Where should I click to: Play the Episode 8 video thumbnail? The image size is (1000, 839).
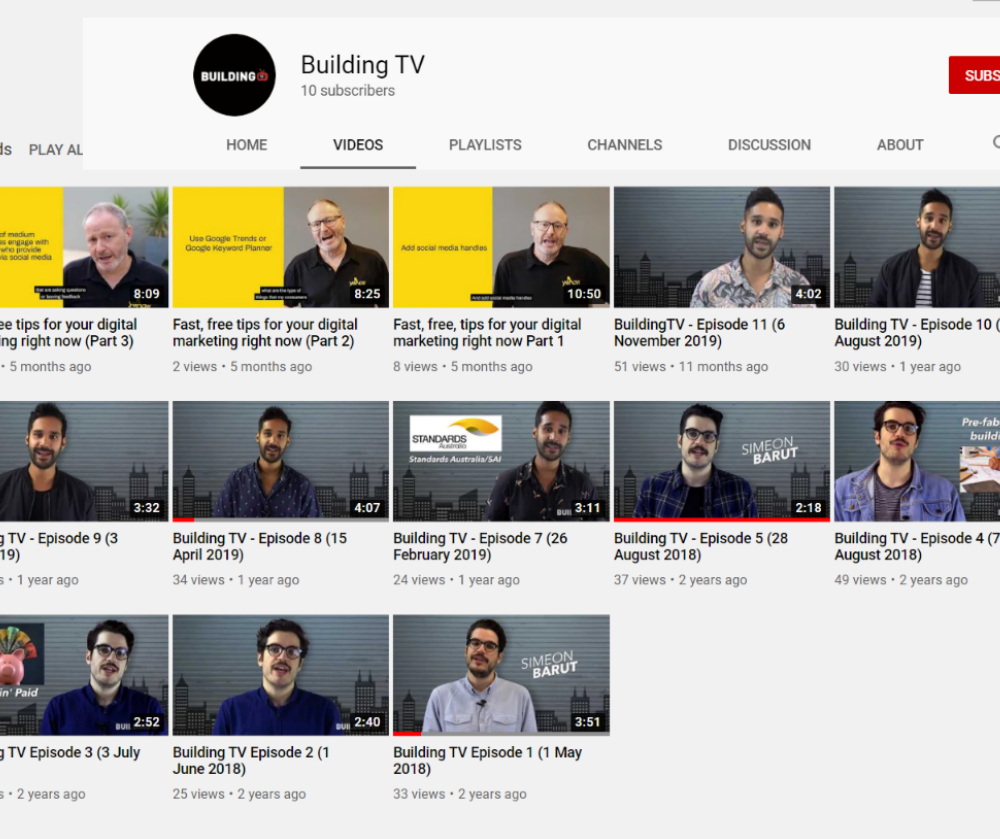click(281, 461)
